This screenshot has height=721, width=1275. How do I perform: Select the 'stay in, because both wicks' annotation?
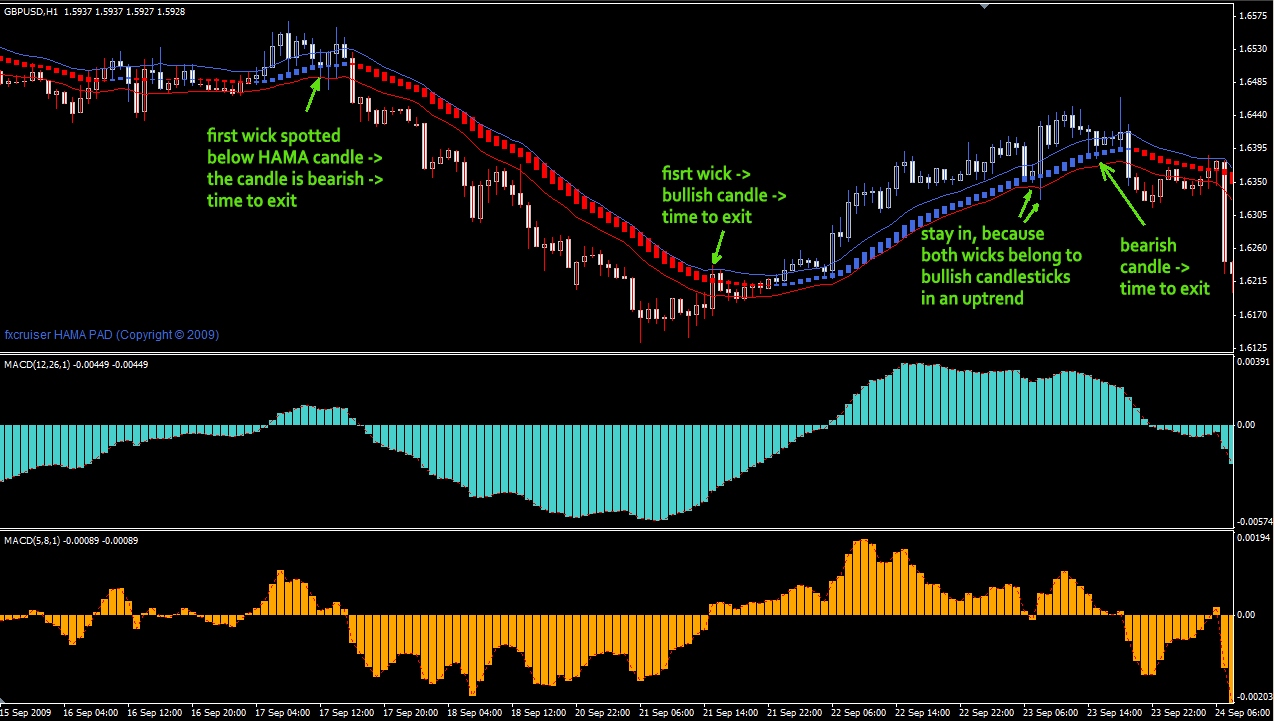coord(1000,264)
